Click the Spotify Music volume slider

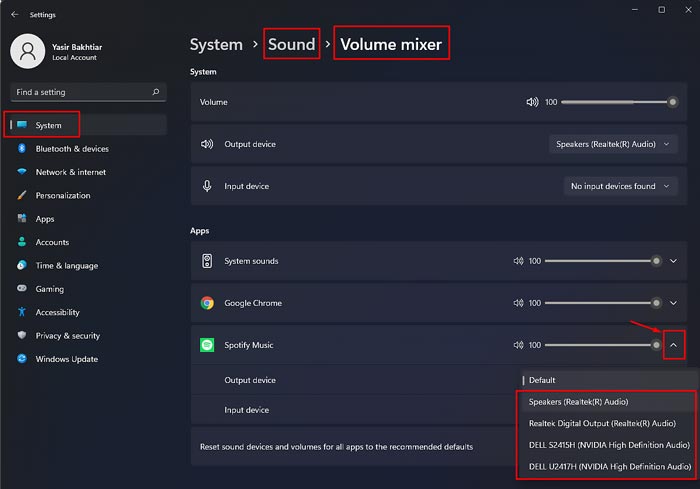tap(603, 345)
